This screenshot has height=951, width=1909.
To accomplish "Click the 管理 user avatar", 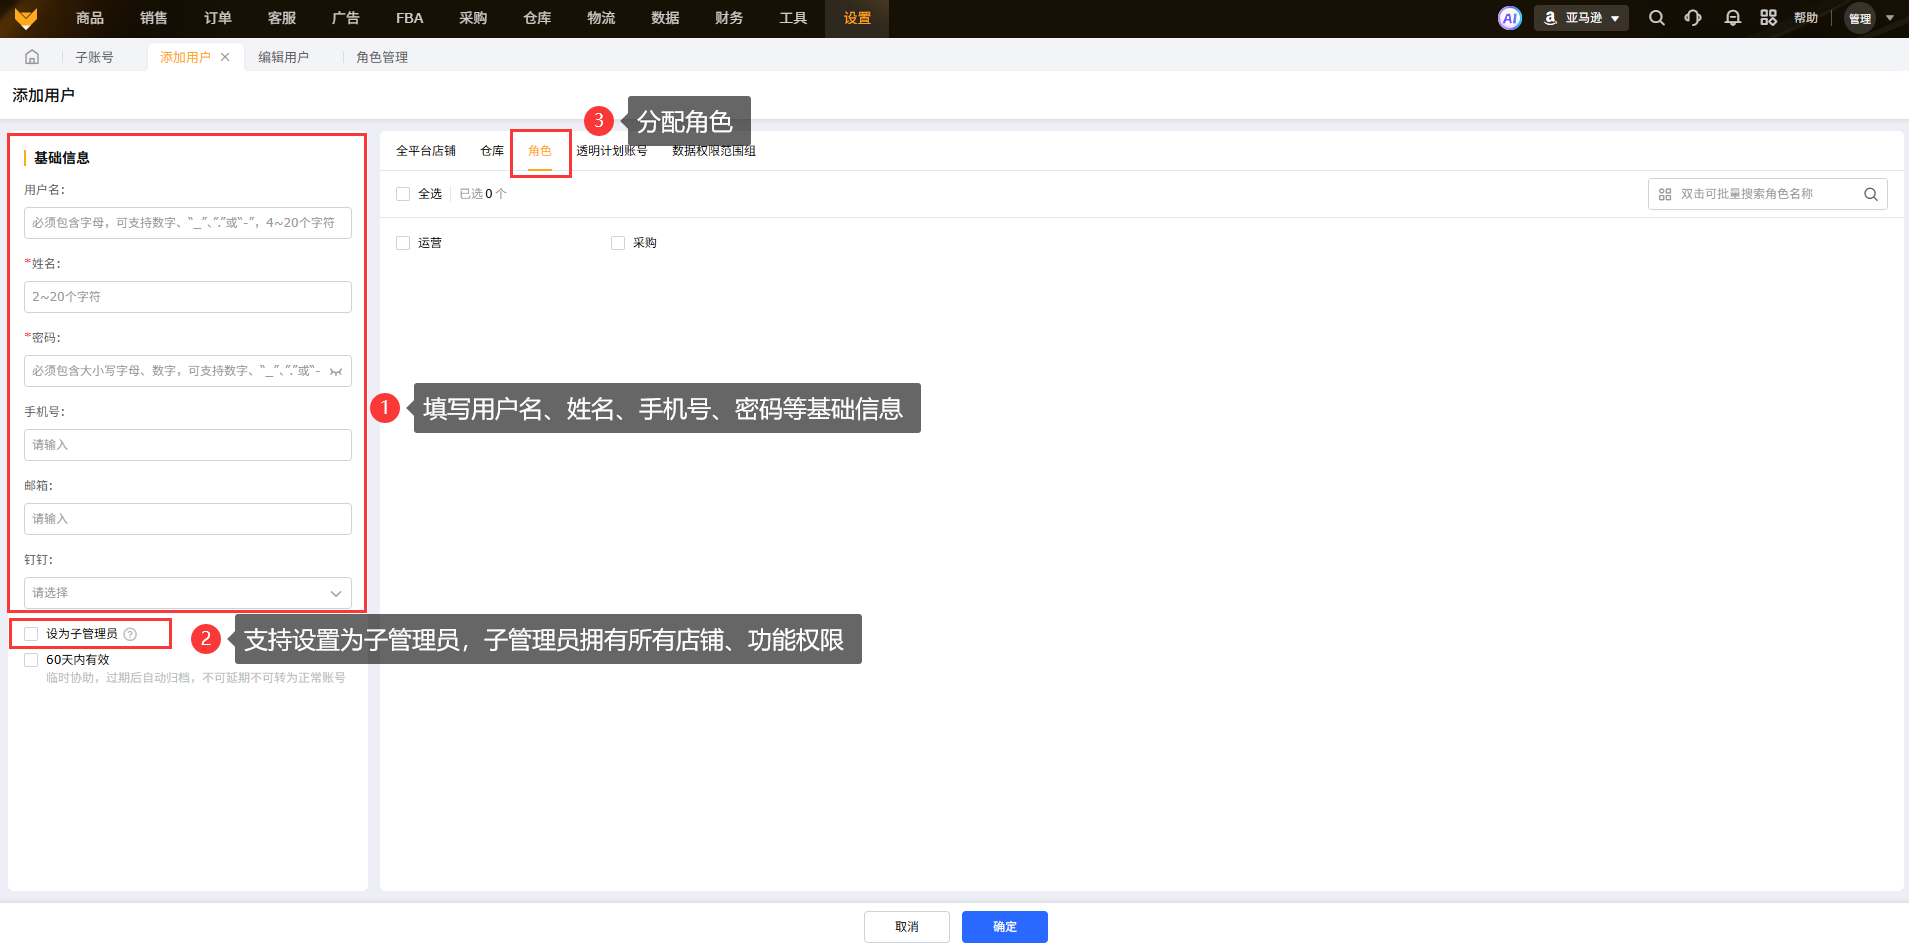I will [x=1860, y=18].
